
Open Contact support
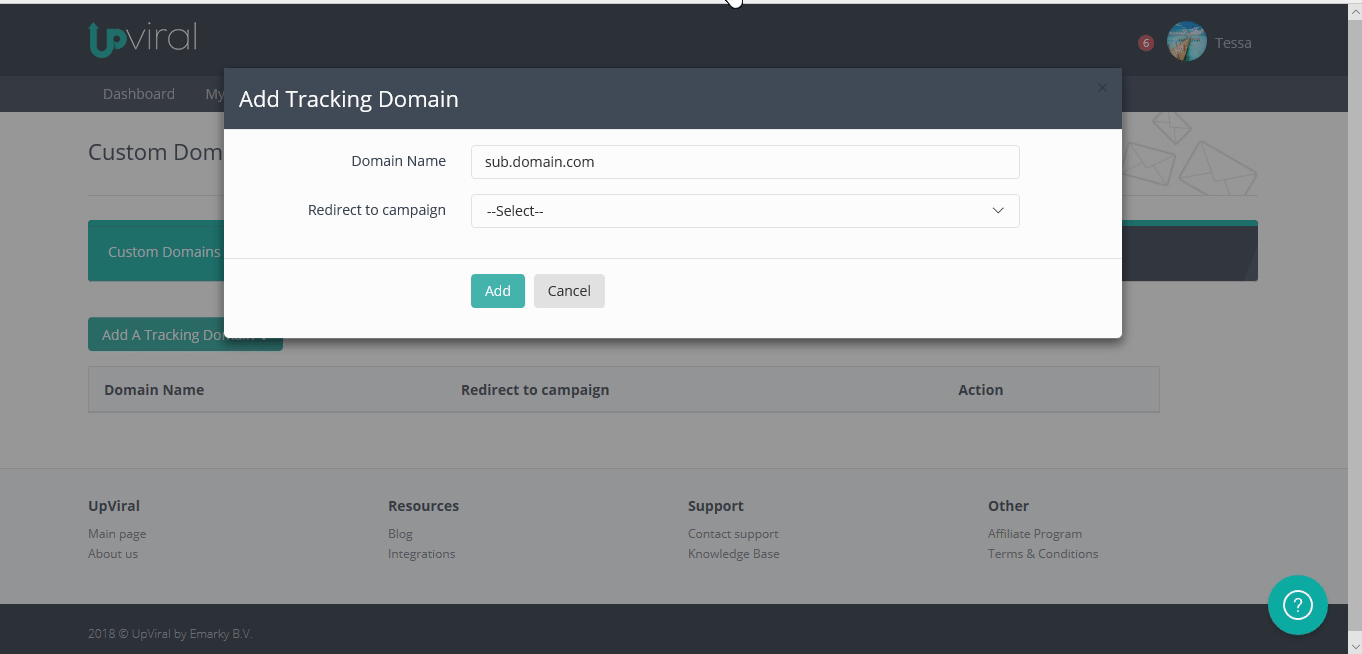[733, 533]
